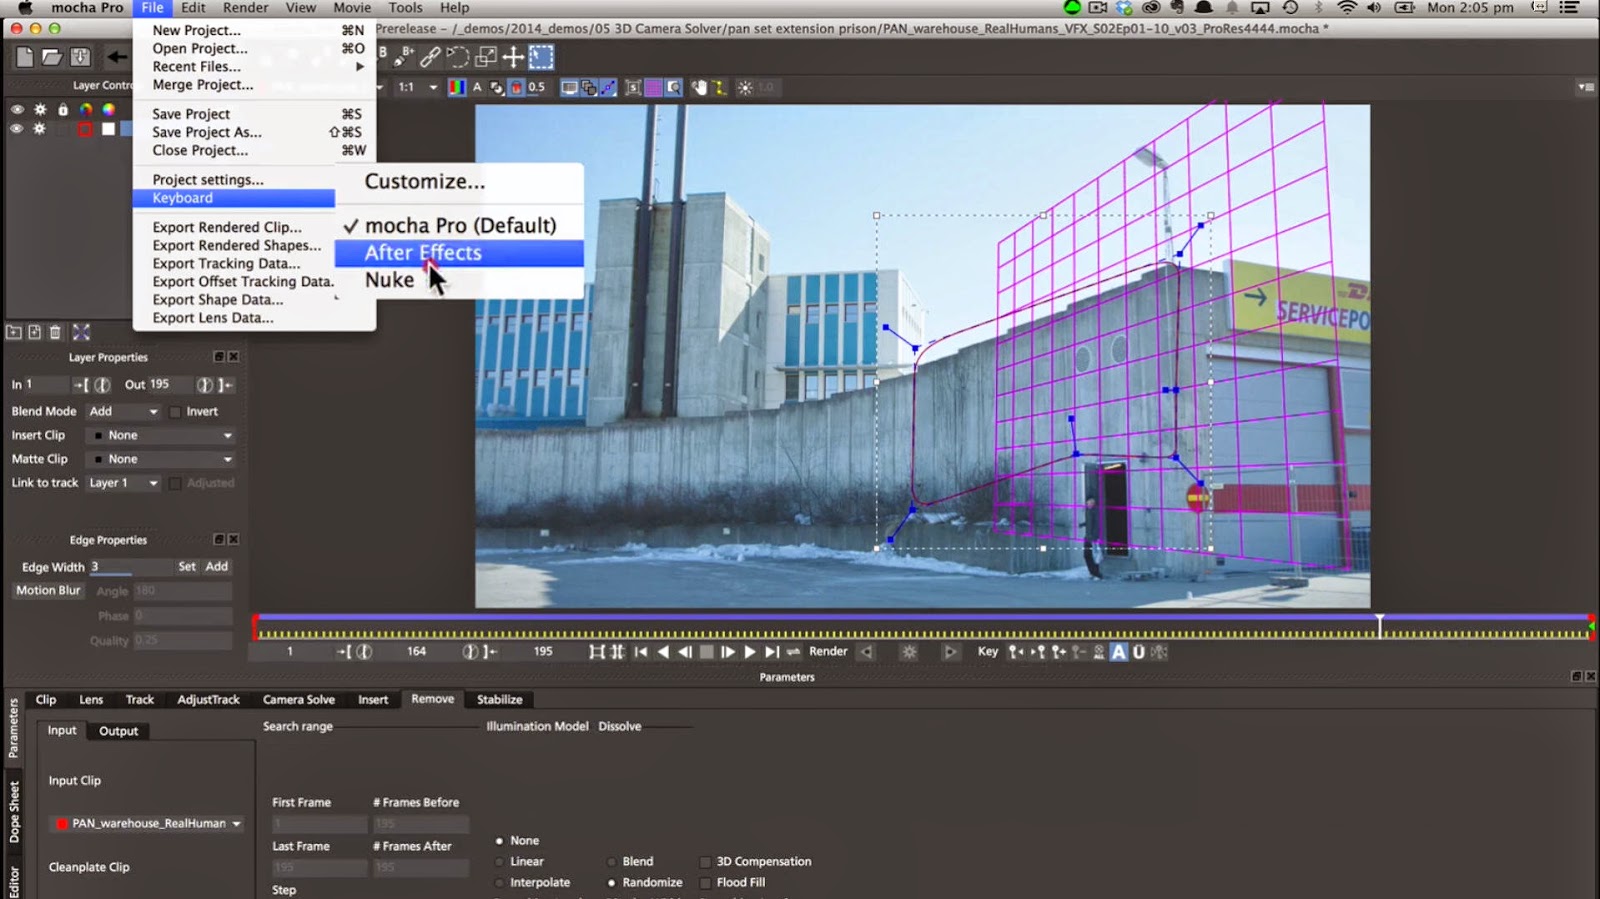Click Customize... in Keyboard submenu

click(x=459, y=182)
